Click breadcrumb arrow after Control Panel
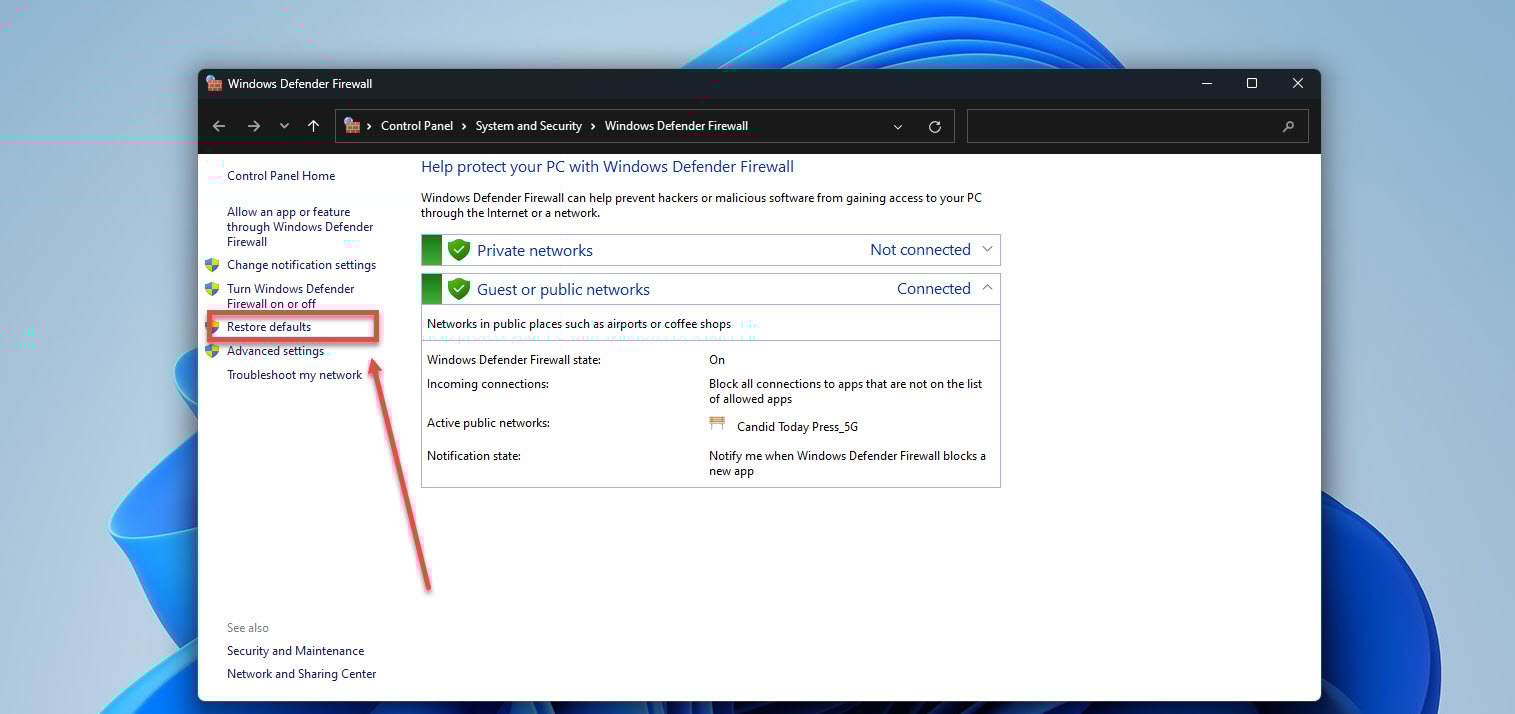The image size is (1515, 714). point(464,126)
